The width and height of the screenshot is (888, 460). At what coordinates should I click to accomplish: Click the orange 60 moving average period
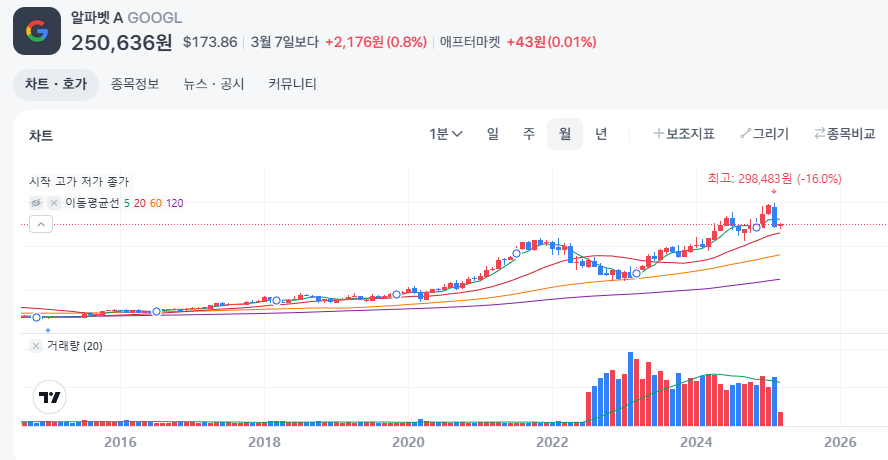point(156,203)
